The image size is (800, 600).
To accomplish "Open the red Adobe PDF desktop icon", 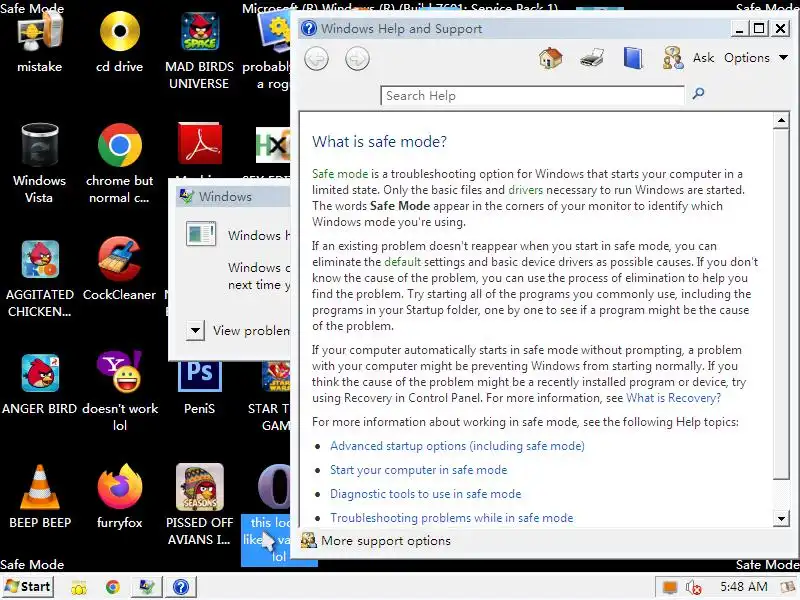I will [199, 143].
